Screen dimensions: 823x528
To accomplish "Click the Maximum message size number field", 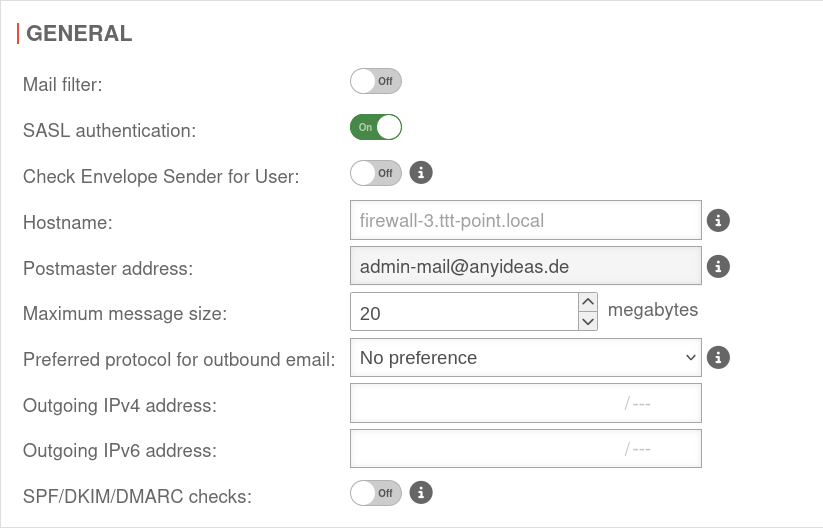I will (463, 312).
